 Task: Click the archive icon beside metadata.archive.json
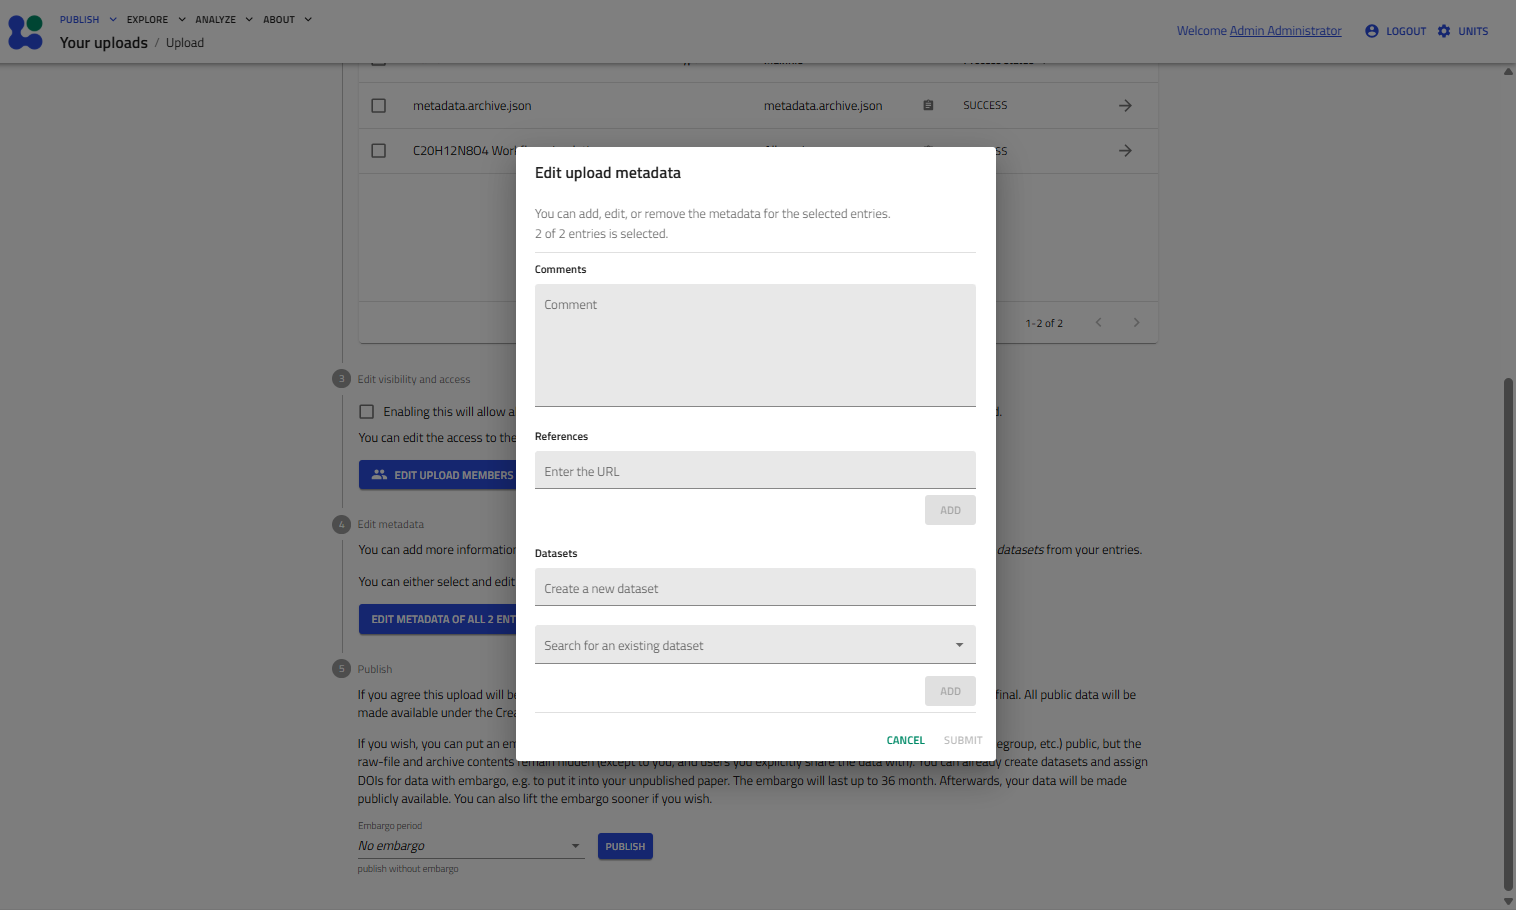click(x=928, y=105)
